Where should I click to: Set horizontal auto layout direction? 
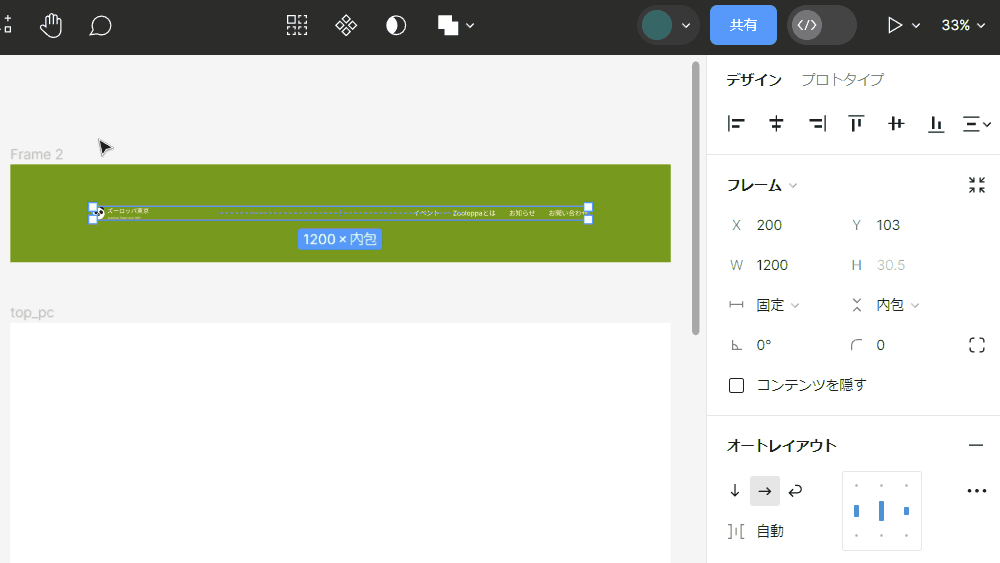(765, 490)
